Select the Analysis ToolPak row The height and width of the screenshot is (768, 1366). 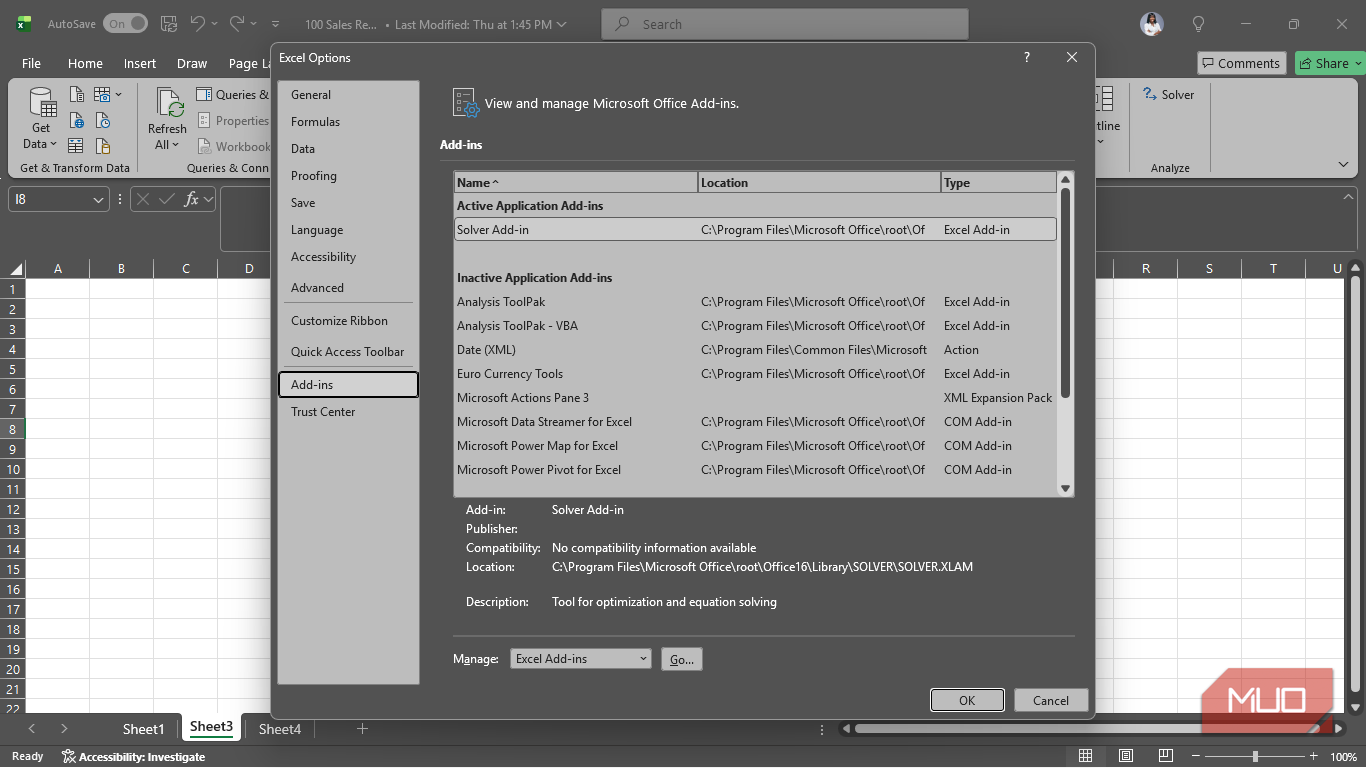click(x=756, y=302)
